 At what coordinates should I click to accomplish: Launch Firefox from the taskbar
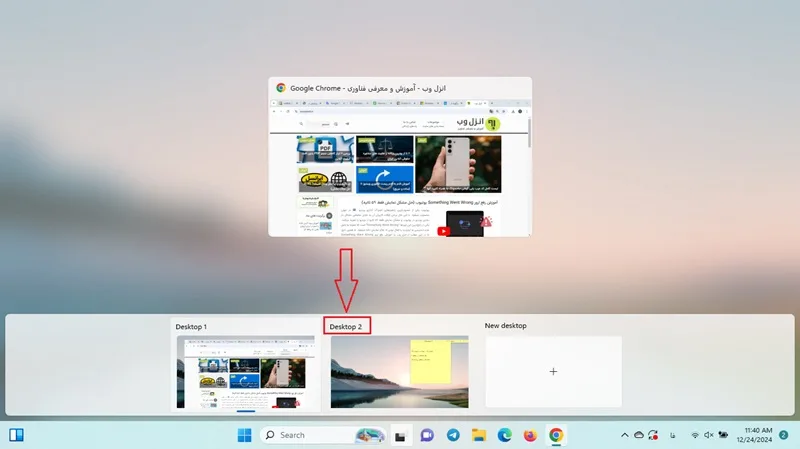click(530, 435)
